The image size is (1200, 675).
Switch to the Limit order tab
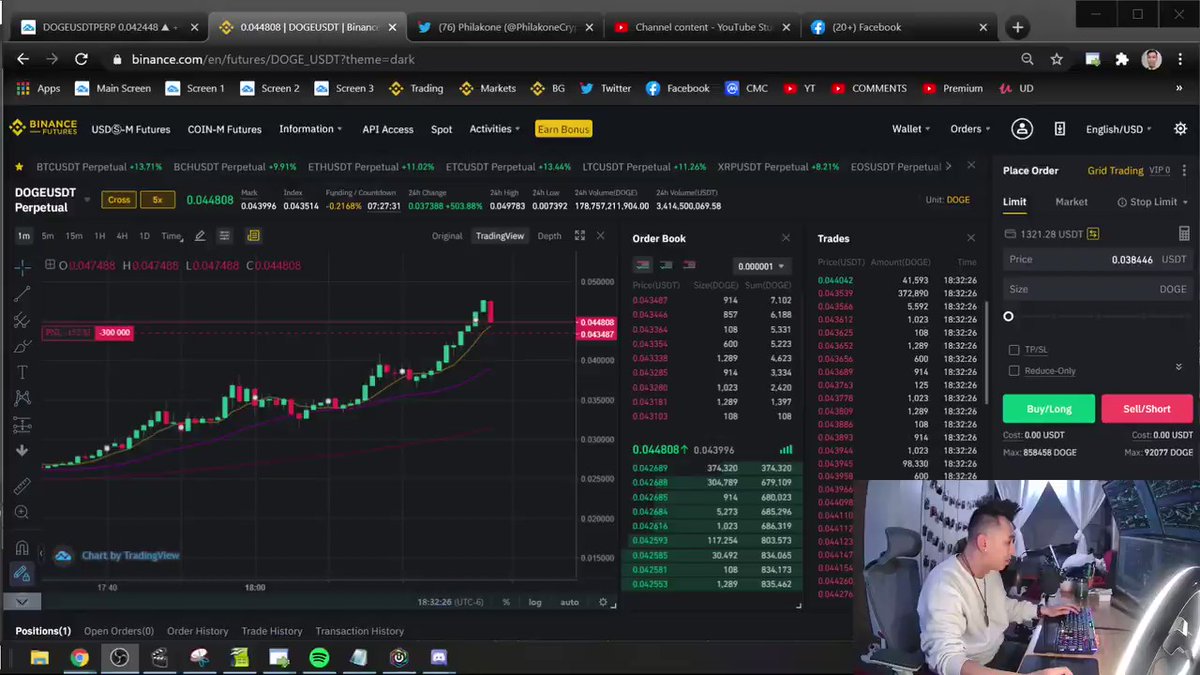point(1014,202)
